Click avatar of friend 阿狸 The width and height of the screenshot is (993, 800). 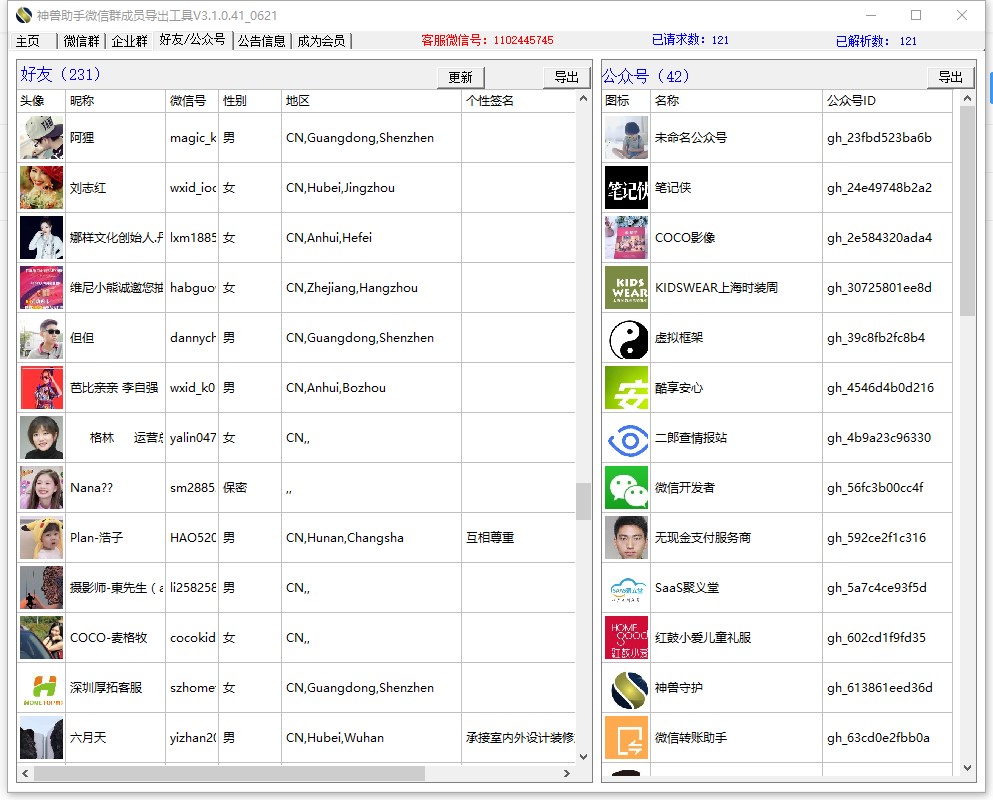pyautogui.click(x=41, y=138)
